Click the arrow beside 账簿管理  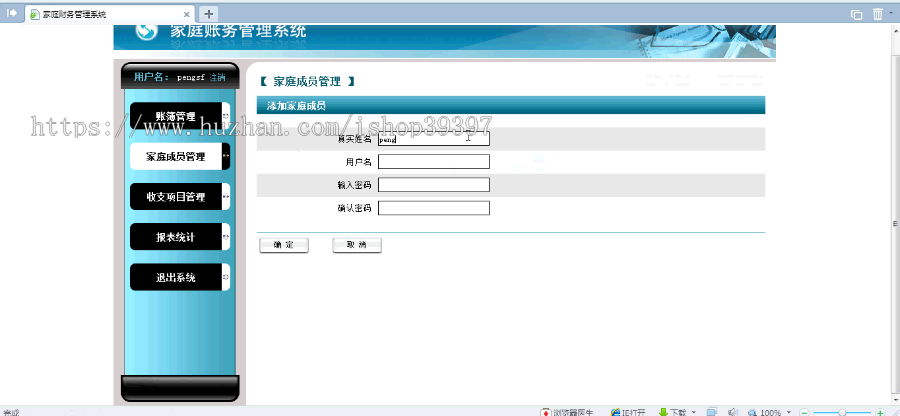tap(226, 116)
